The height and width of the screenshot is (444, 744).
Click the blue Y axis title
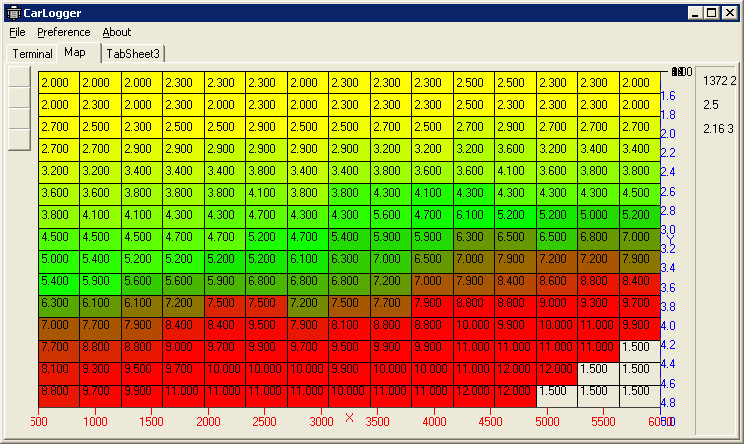(670, 240)
